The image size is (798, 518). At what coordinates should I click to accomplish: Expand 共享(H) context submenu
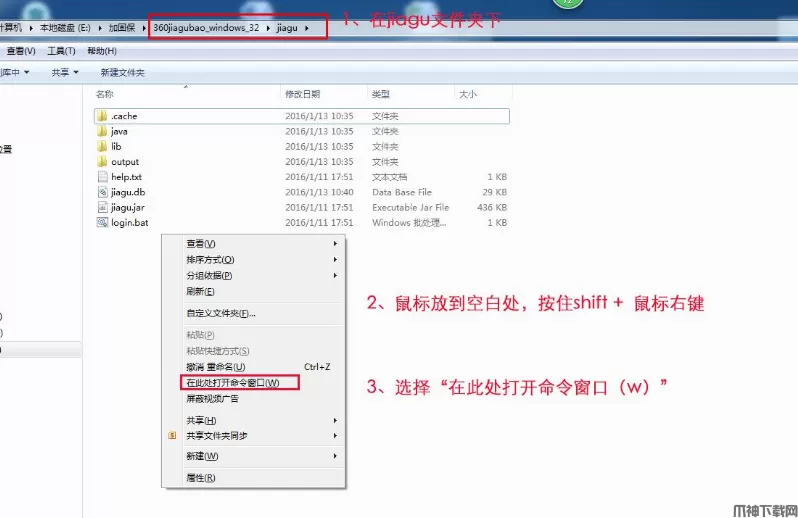(335, 420)
